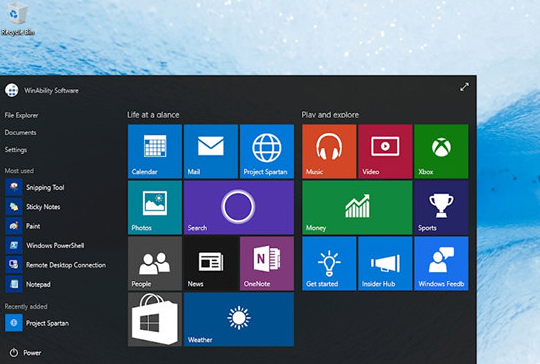Open the Windows Feedback tile
This screenshot has height=364, width=540.
442,263
